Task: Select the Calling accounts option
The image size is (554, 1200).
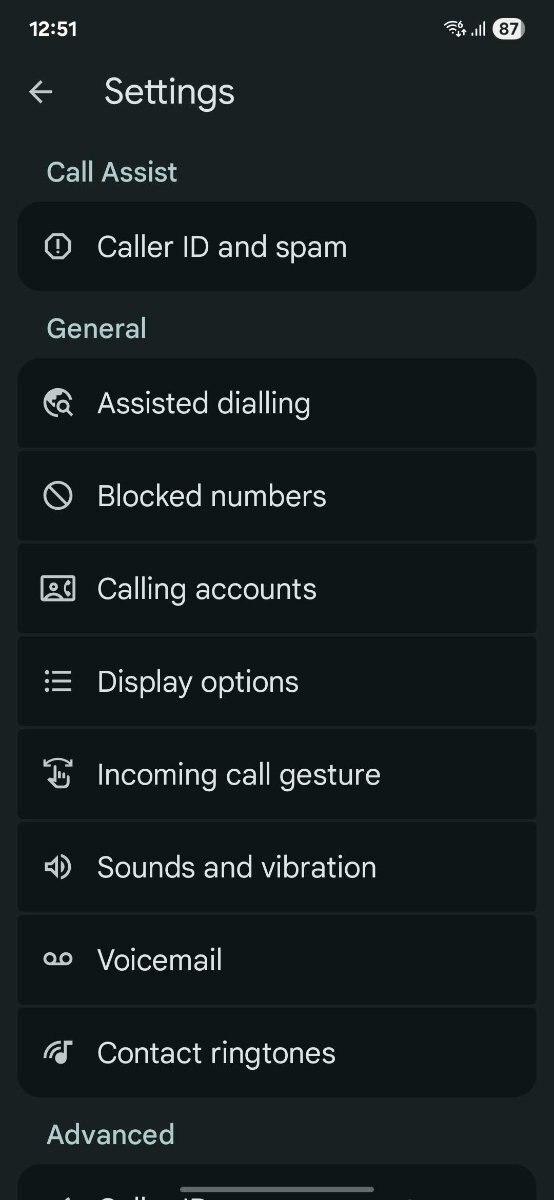Action: tap(277, 589)
